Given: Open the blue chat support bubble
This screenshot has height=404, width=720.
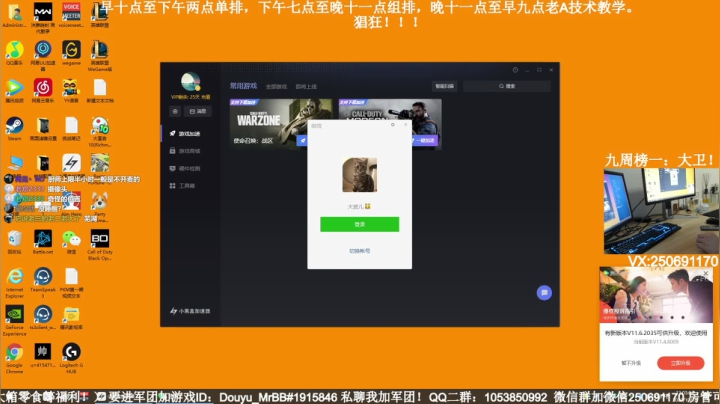Looking at the screenshot, I should pos(544,292).
